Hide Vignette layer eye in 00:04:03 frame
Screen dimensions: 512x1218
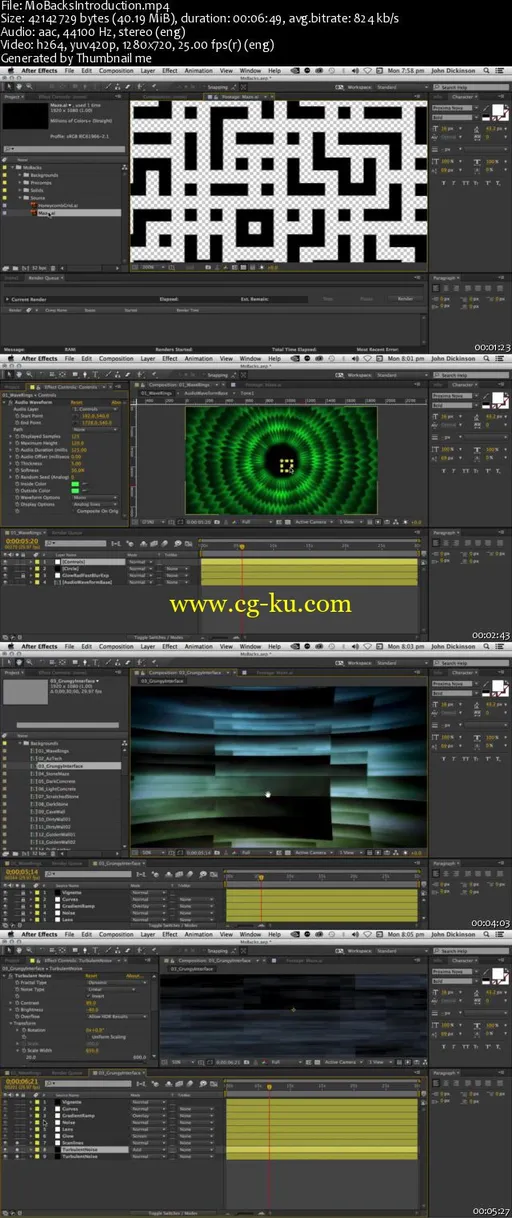pyautogui.click(x=6, y=892)
